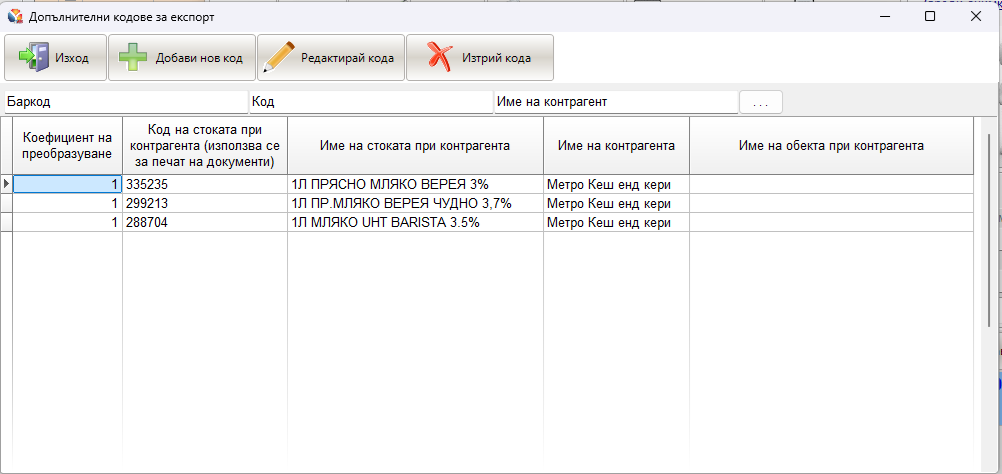Viewport: 1002px width, 474px height.
Task: Select the row indicator arrow of the first row
Action: 6,184
